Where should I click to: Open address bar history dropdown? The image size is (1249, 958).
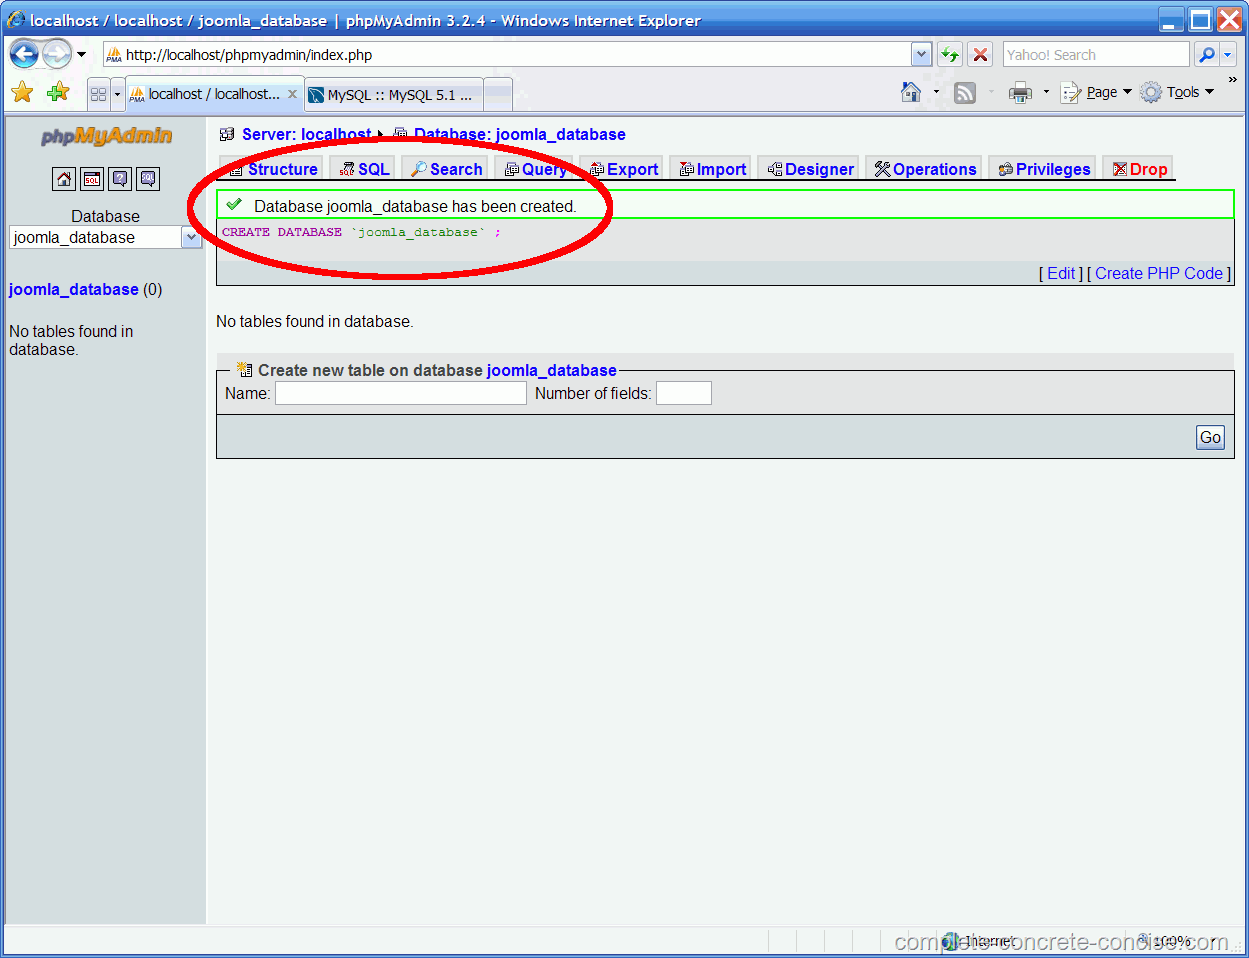[x=922, y=54]
